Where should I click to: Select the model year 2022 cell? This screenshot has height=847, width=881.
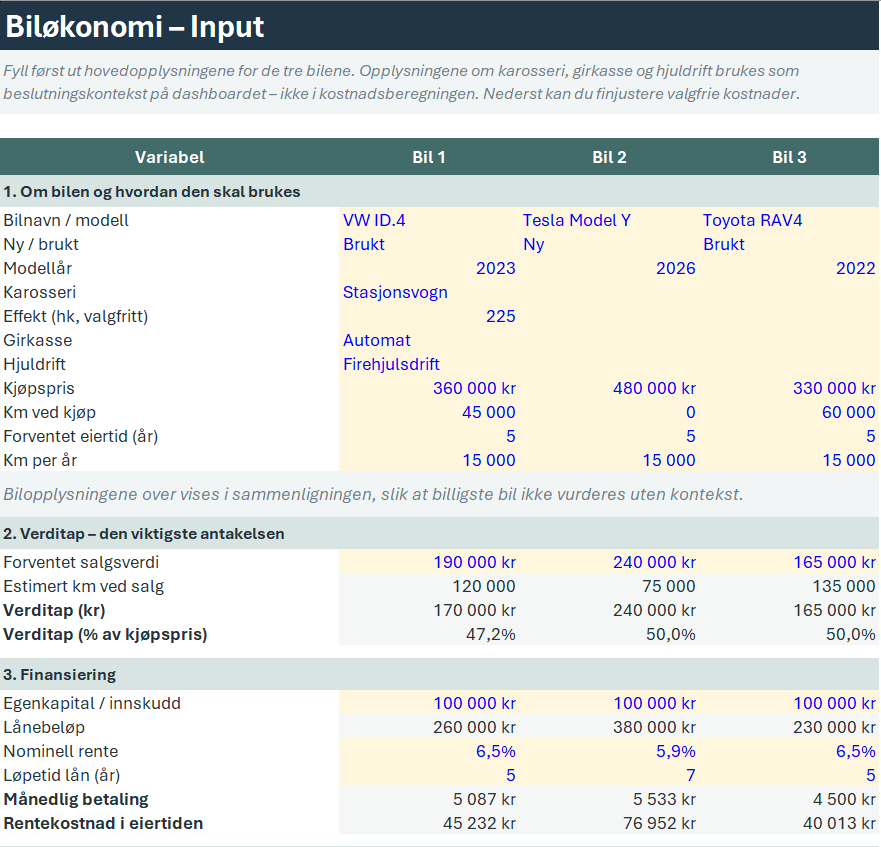789,268
